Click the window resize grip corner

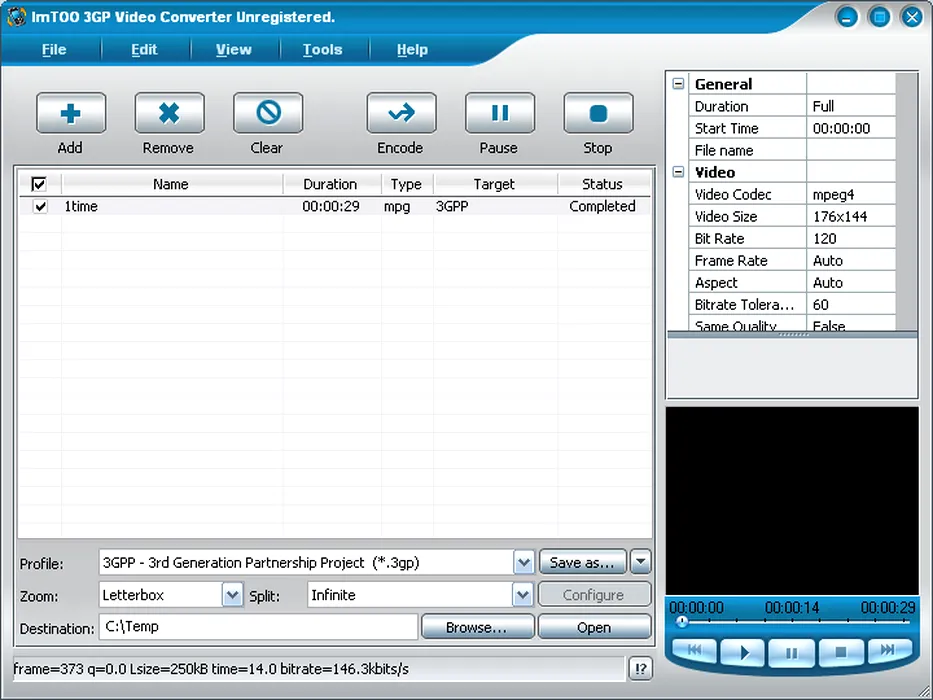924,691
